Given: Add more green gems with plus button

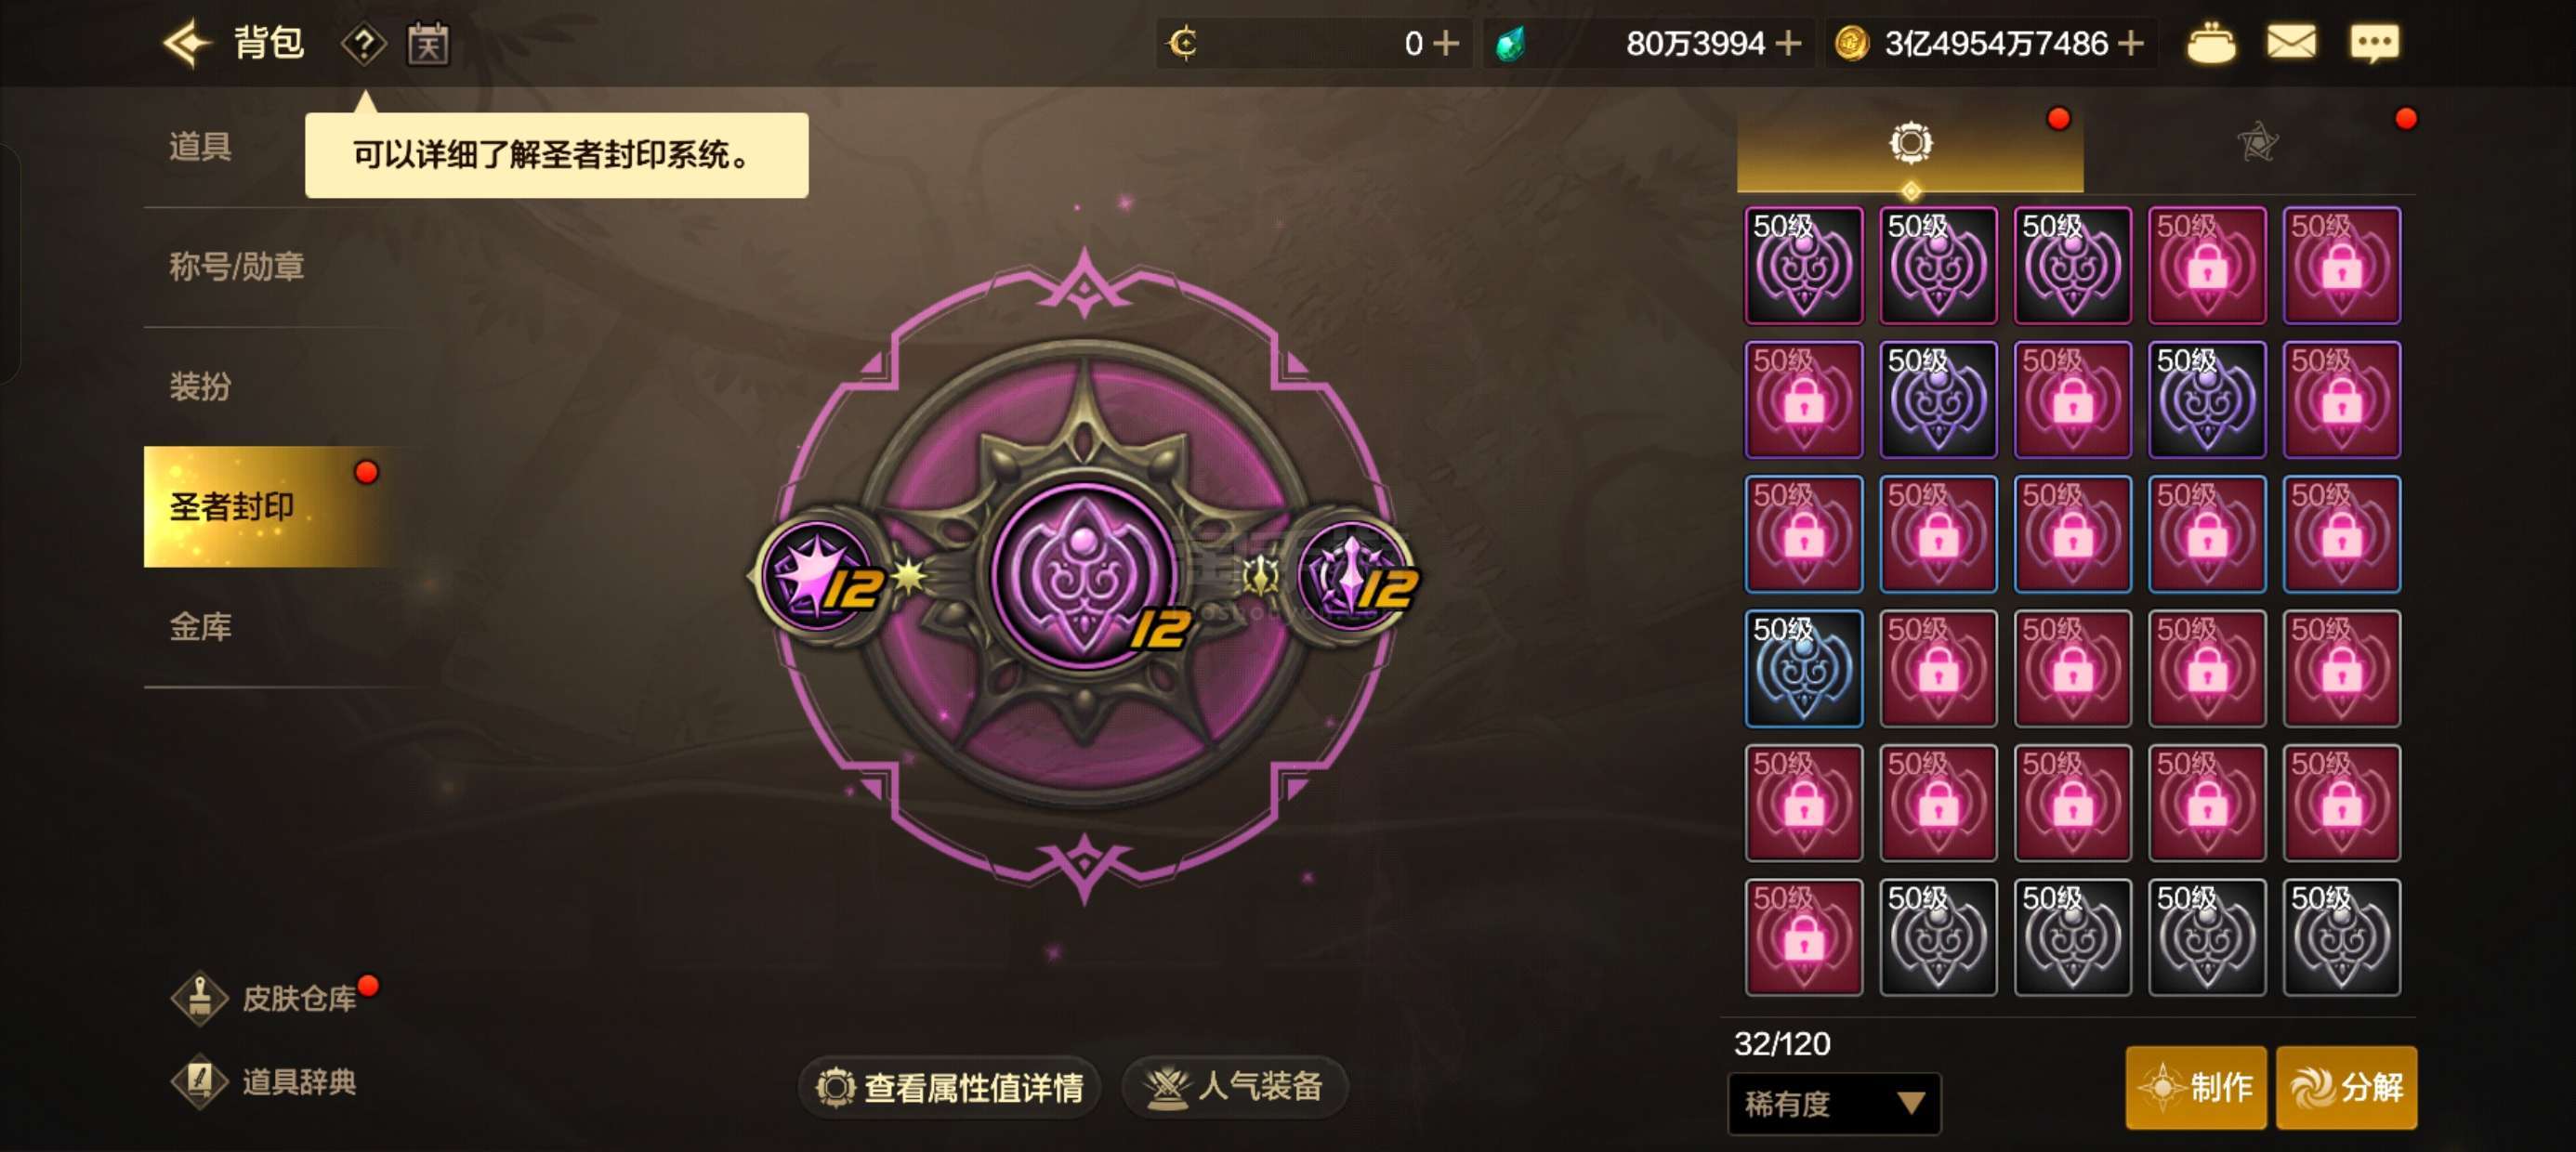Looking at the screenshot, I should tap(1788, 43).
